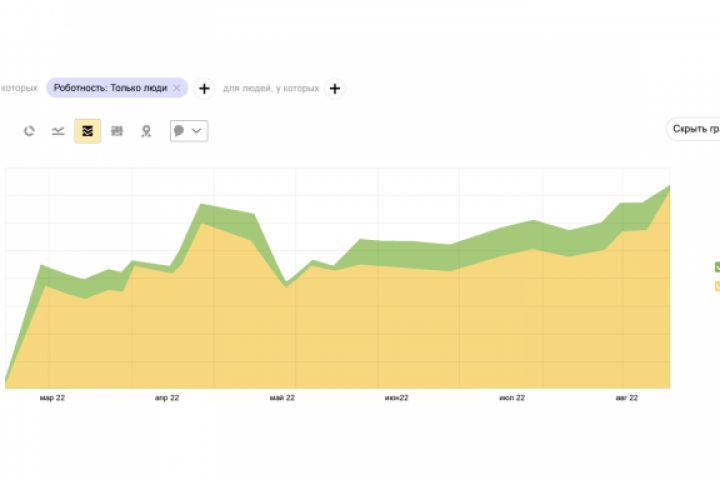Click the 'апр 22' axis label
720x480 pixels.
pyautogui.click(x=167, y=398)
